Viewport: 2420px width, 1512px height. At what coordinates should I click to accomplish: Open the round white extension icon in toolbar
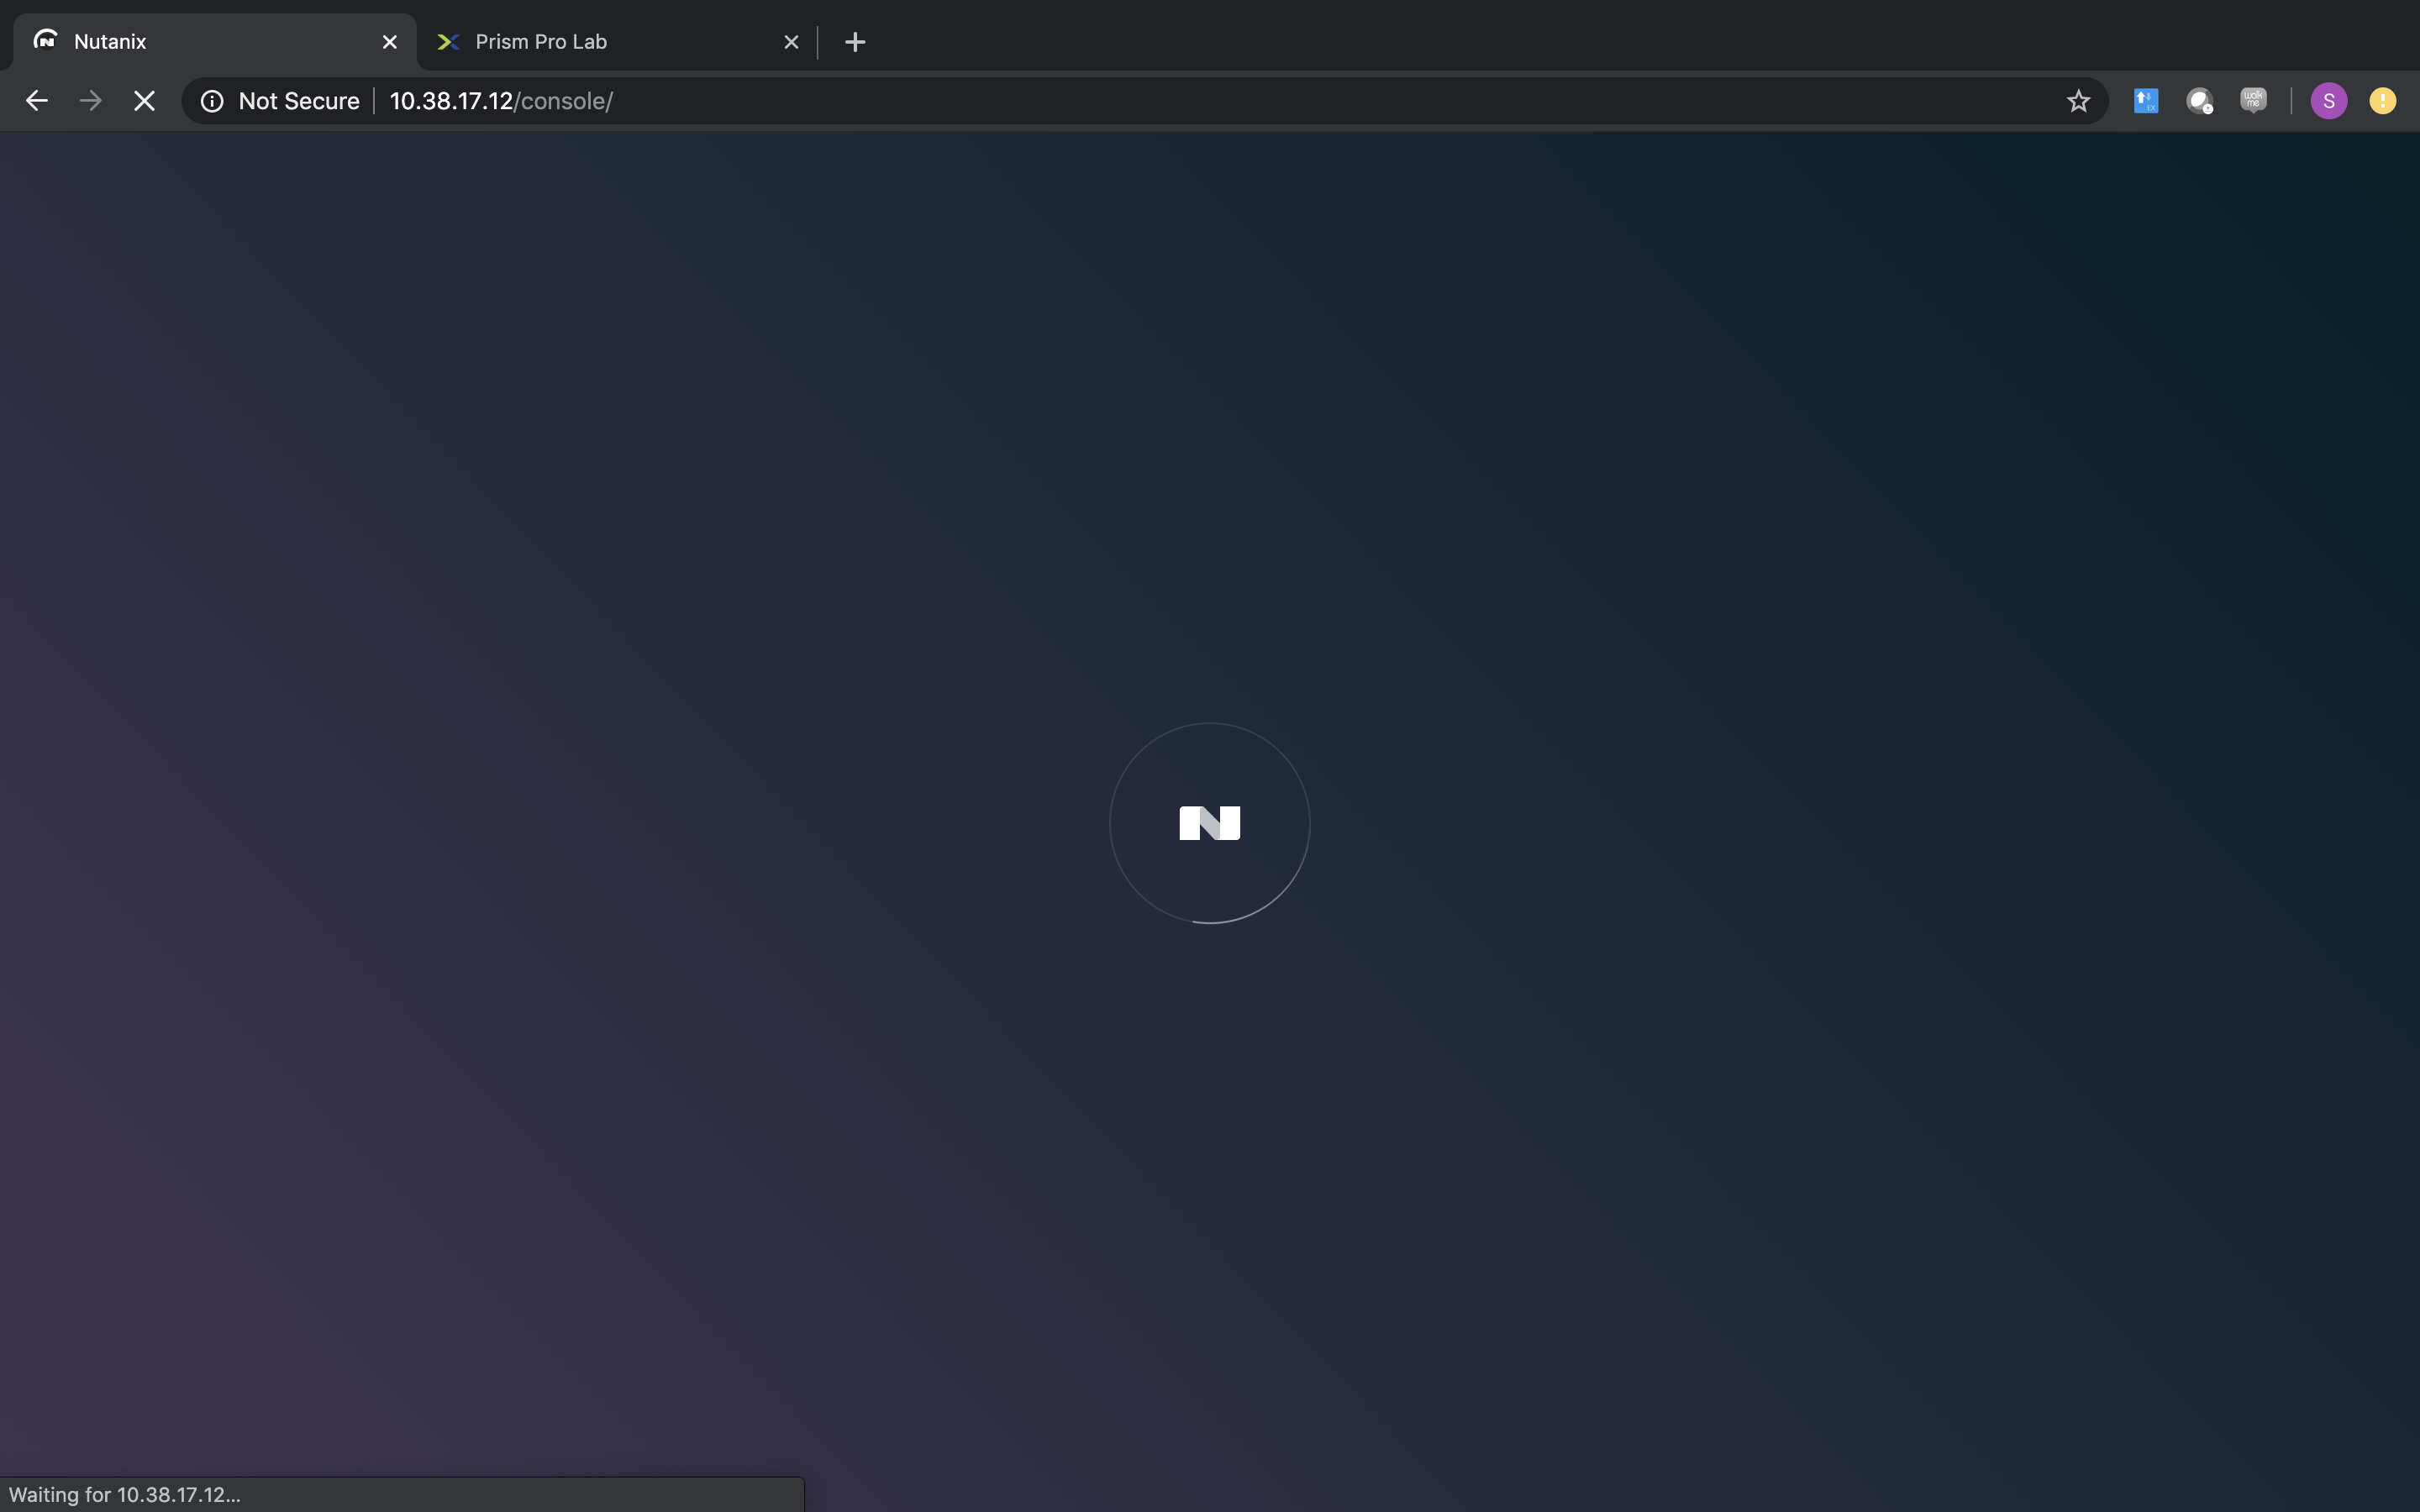click(x=2199, y=101)
